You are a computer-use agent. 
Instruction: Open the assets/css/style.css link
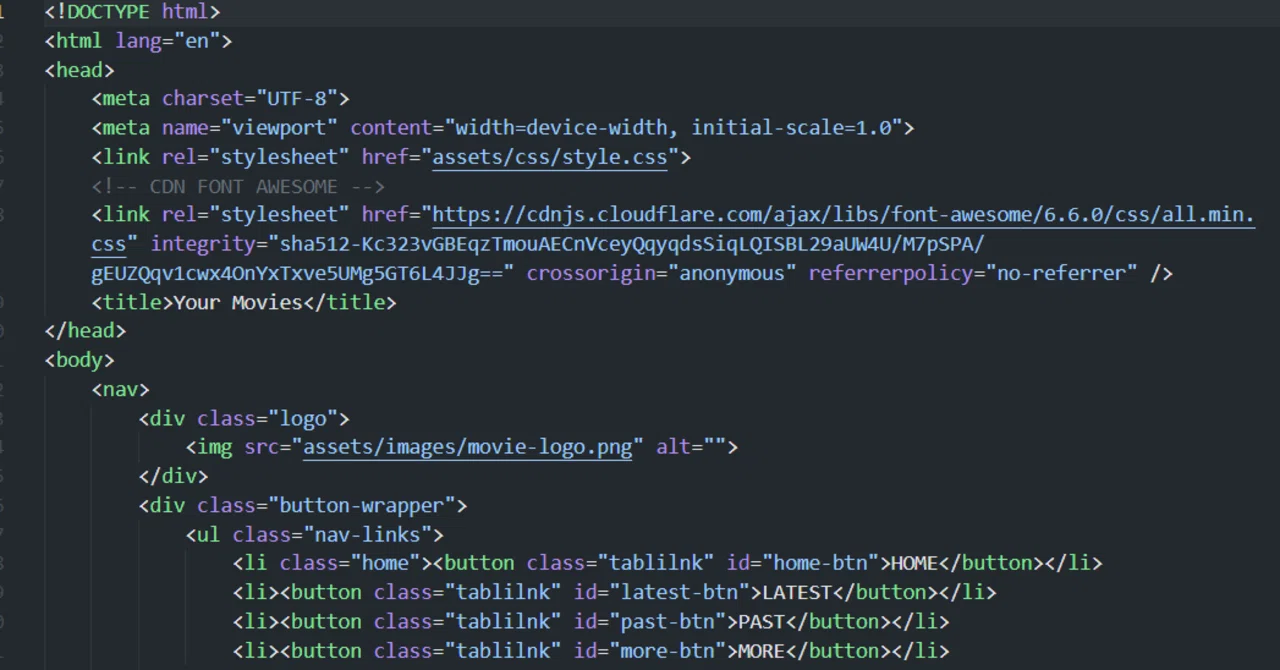click(x=549, y=157)
